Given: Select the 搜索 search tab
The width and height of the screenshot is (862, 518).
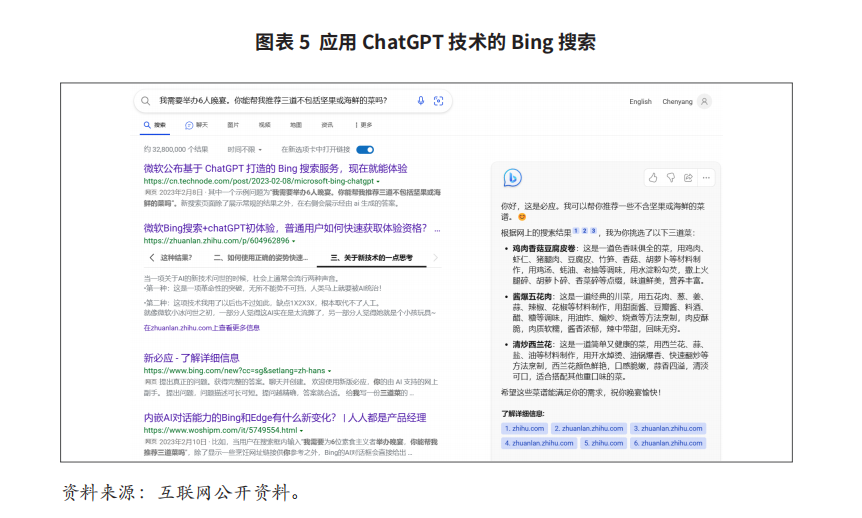Looking at the screenshot, I should click(154, 125).
